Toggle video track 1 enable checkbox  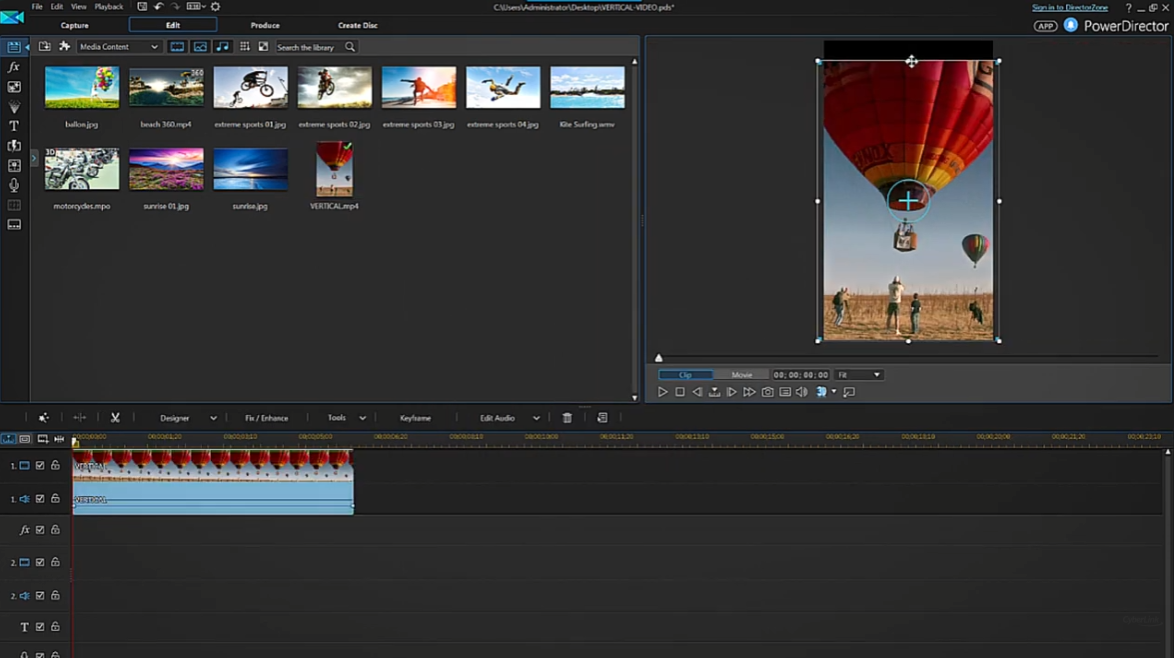click(x=40, y=466)
